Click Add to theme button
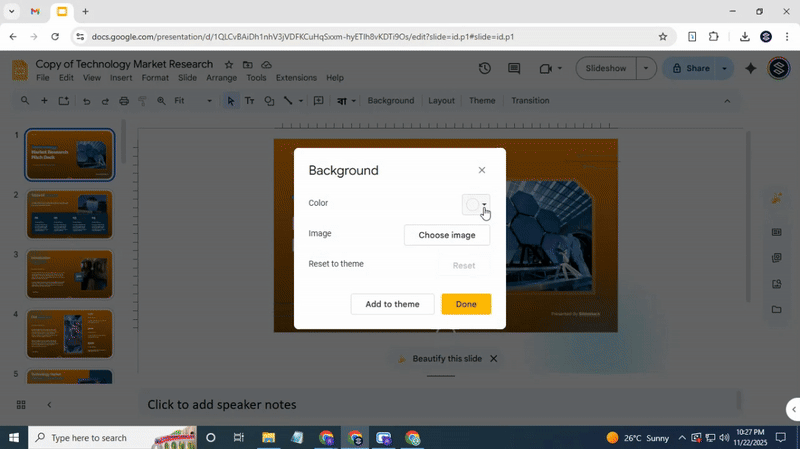The image size is (800, 449). pyautogui.click(x=392, y=304)
